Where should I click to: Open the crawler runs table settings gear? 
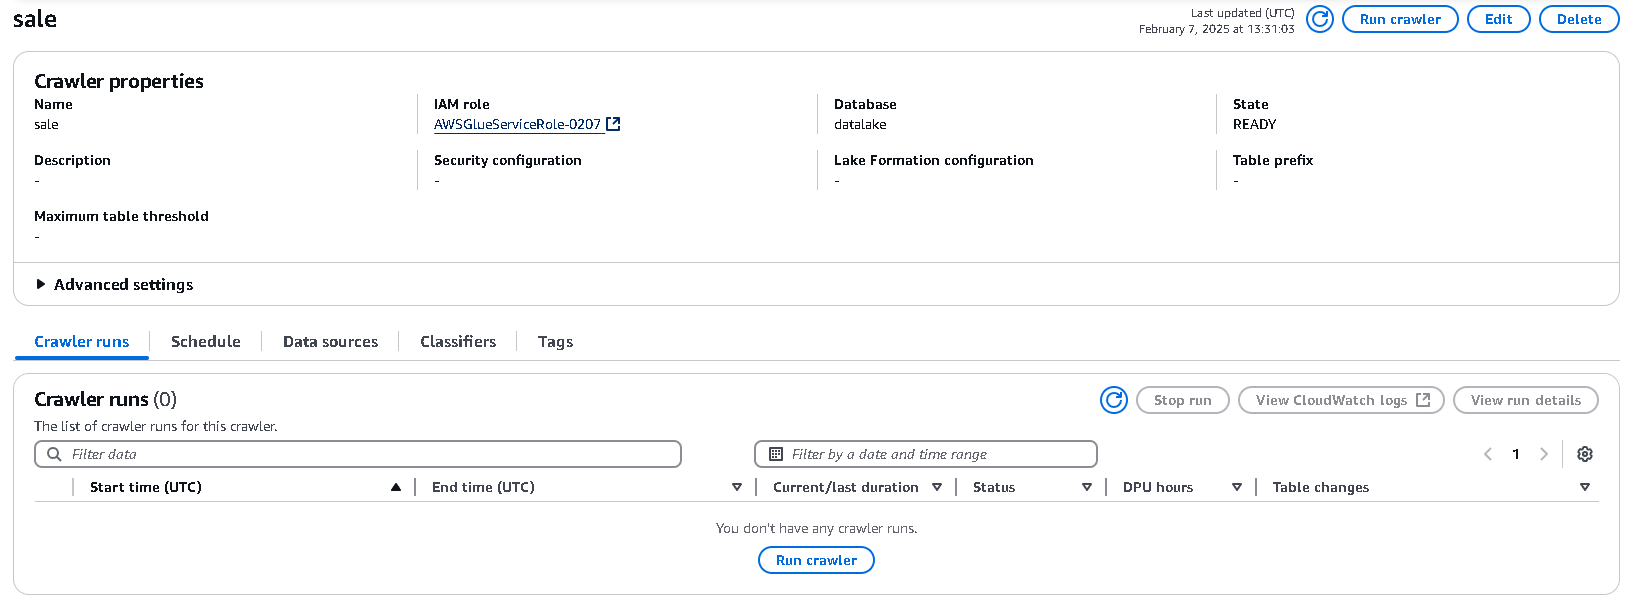(1585, 454)
